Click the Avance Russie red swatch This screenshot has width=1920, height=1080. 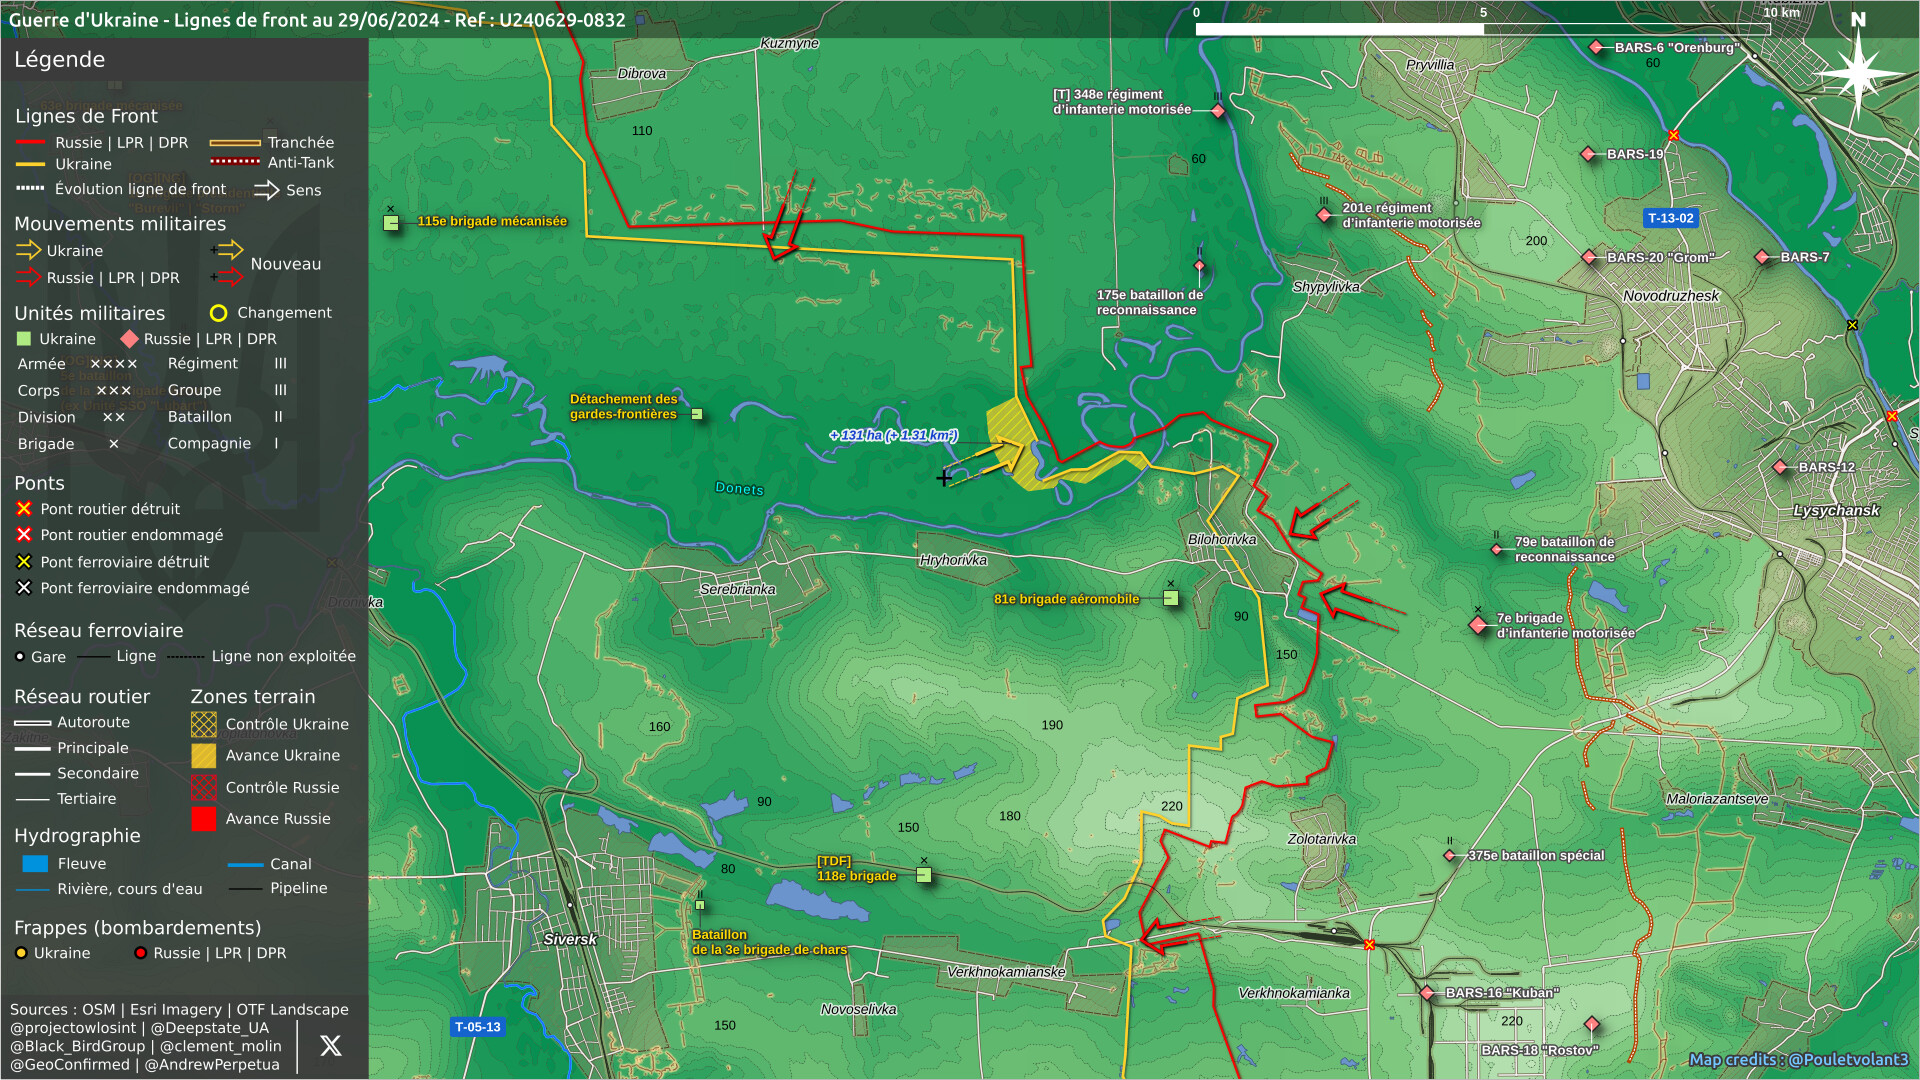click(203, 819)
